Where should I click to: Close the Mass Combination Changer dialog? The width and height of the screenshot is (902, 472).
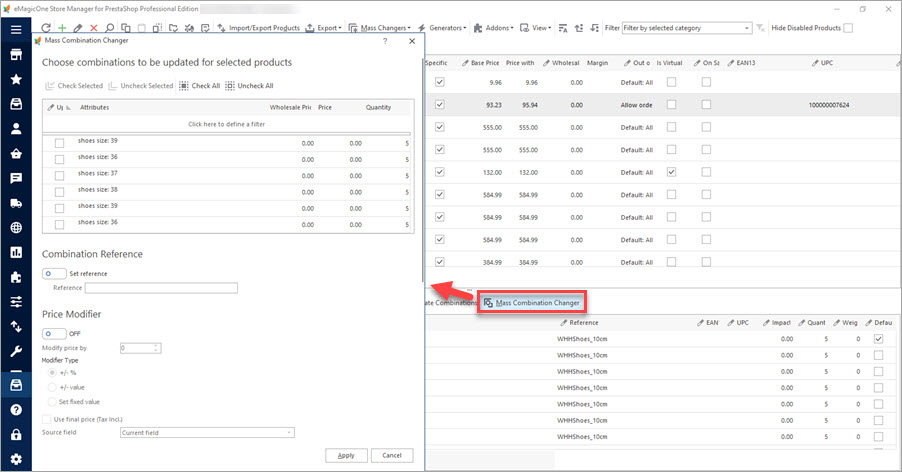(x=412, y=41)
